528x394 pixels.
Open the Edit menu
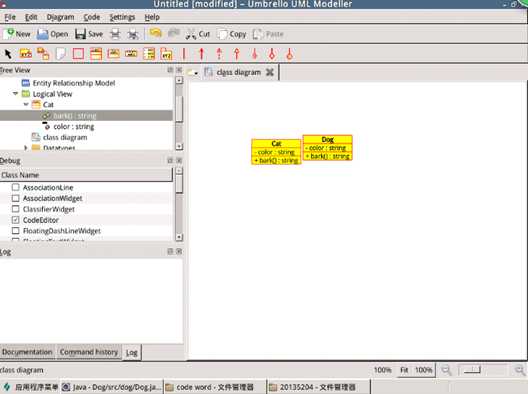[31, 17]
